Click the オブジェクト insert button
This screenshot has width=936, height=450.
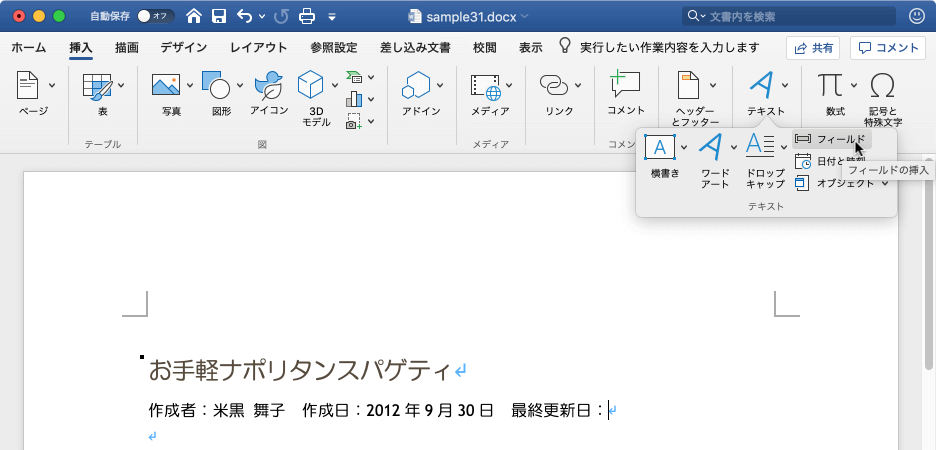click(x=835, y=183)
